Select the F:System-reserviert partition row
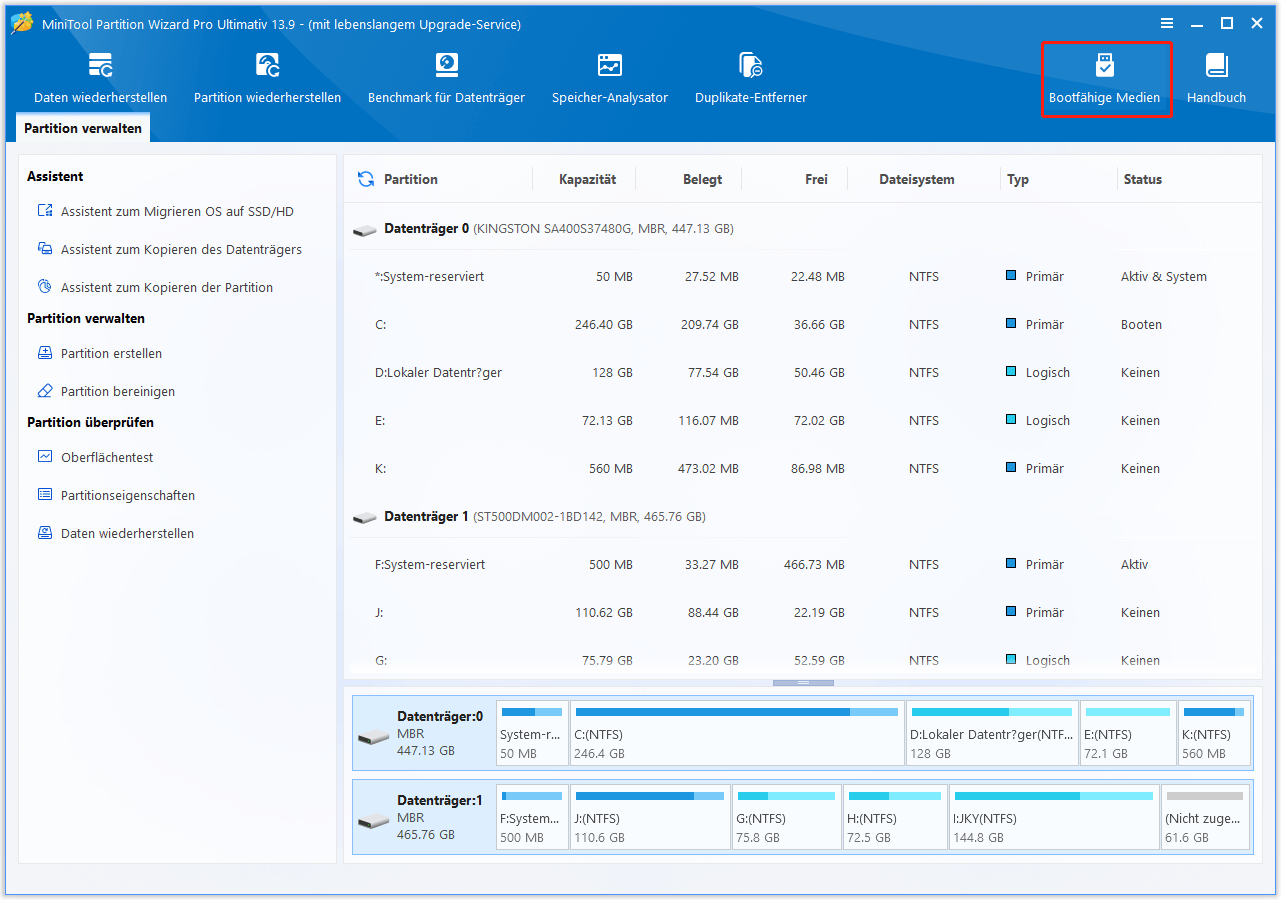 tap(803, 565)
